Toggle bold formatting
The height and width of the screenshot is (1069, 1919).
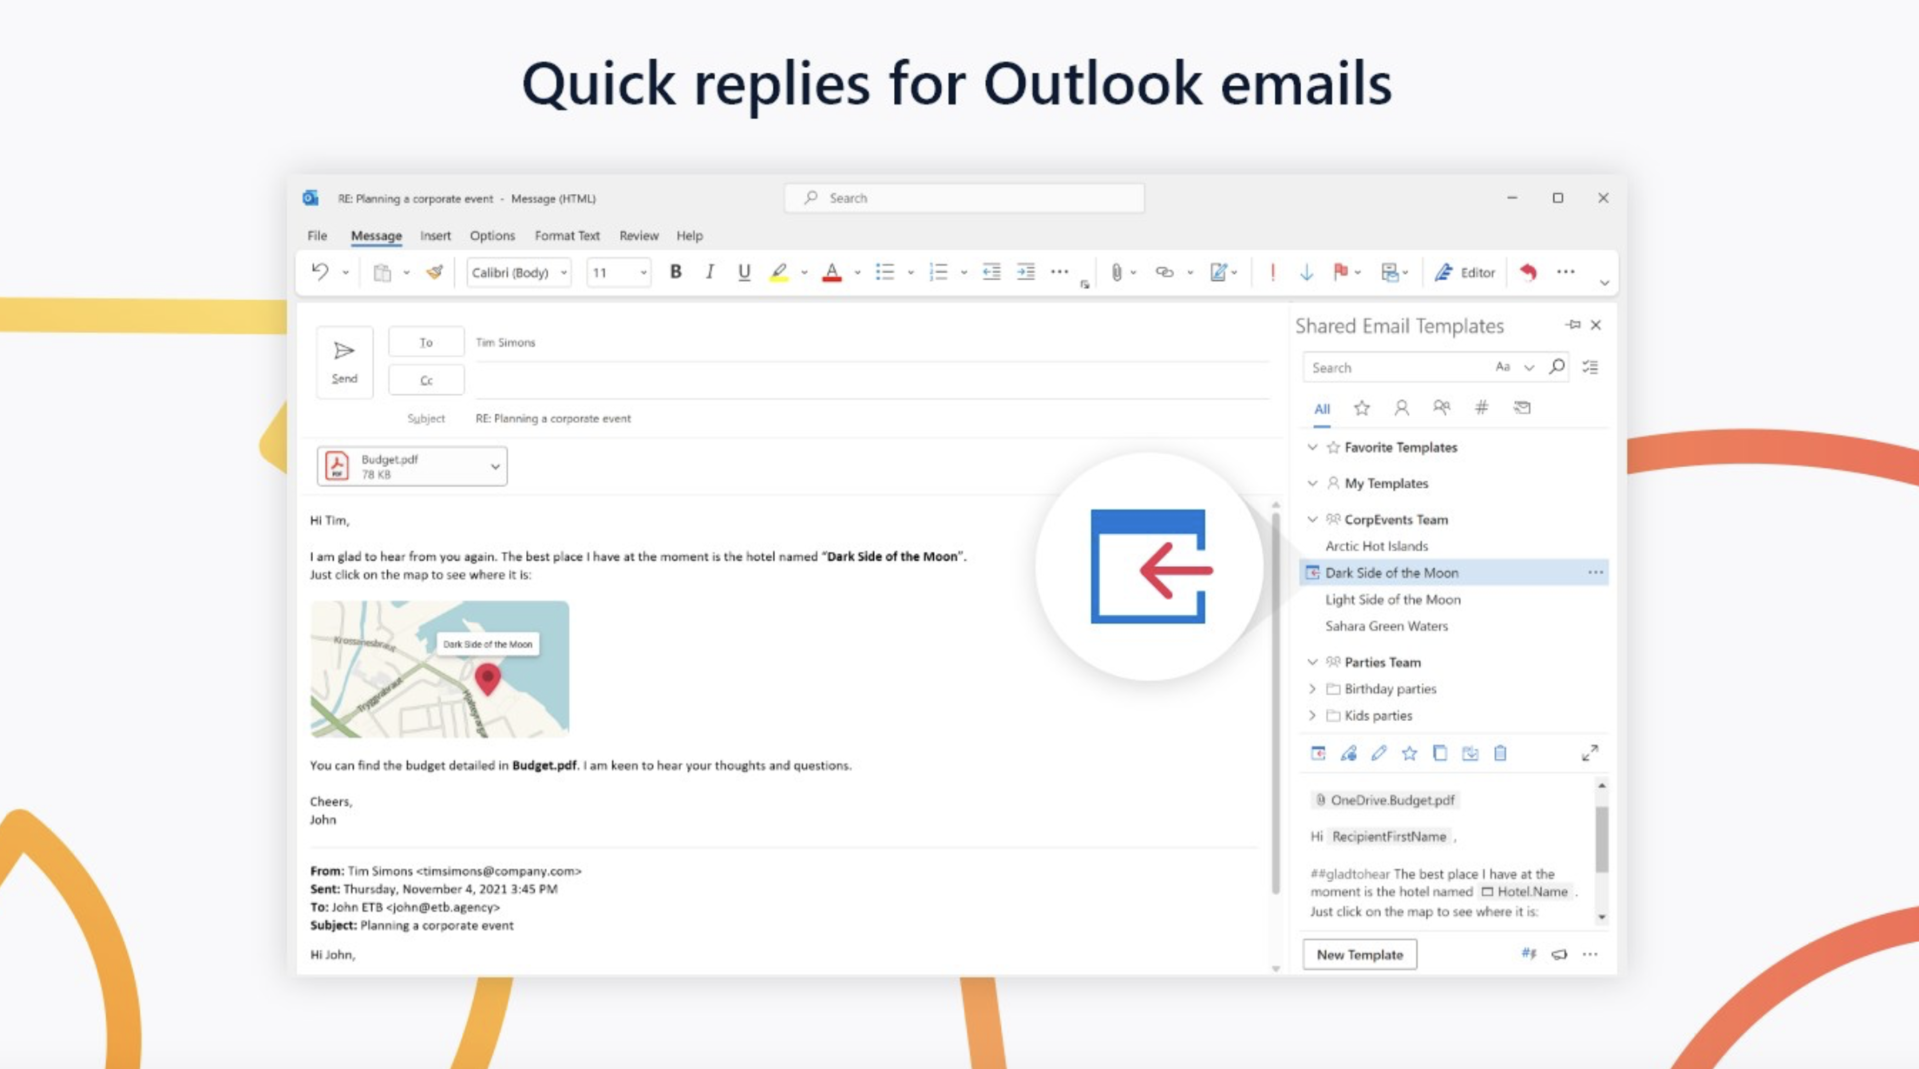(676, 272)
